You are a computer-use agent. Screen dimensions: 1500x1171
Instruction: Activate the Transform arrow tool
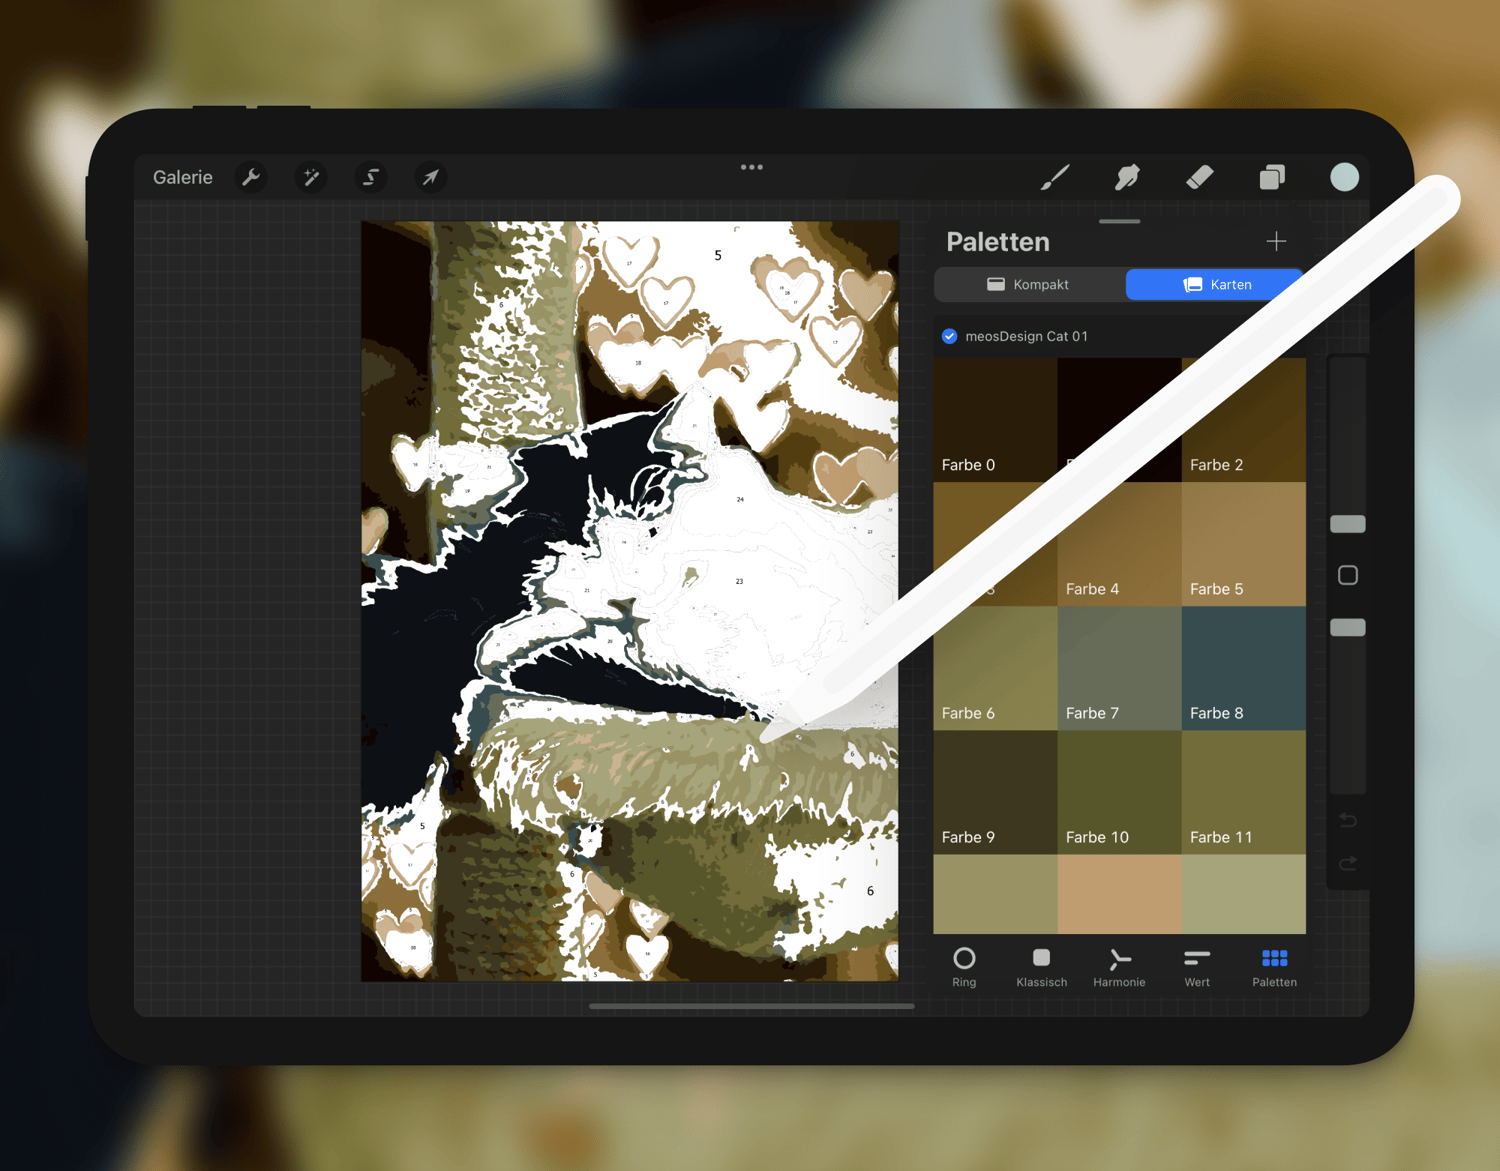[x=430, y=177]
